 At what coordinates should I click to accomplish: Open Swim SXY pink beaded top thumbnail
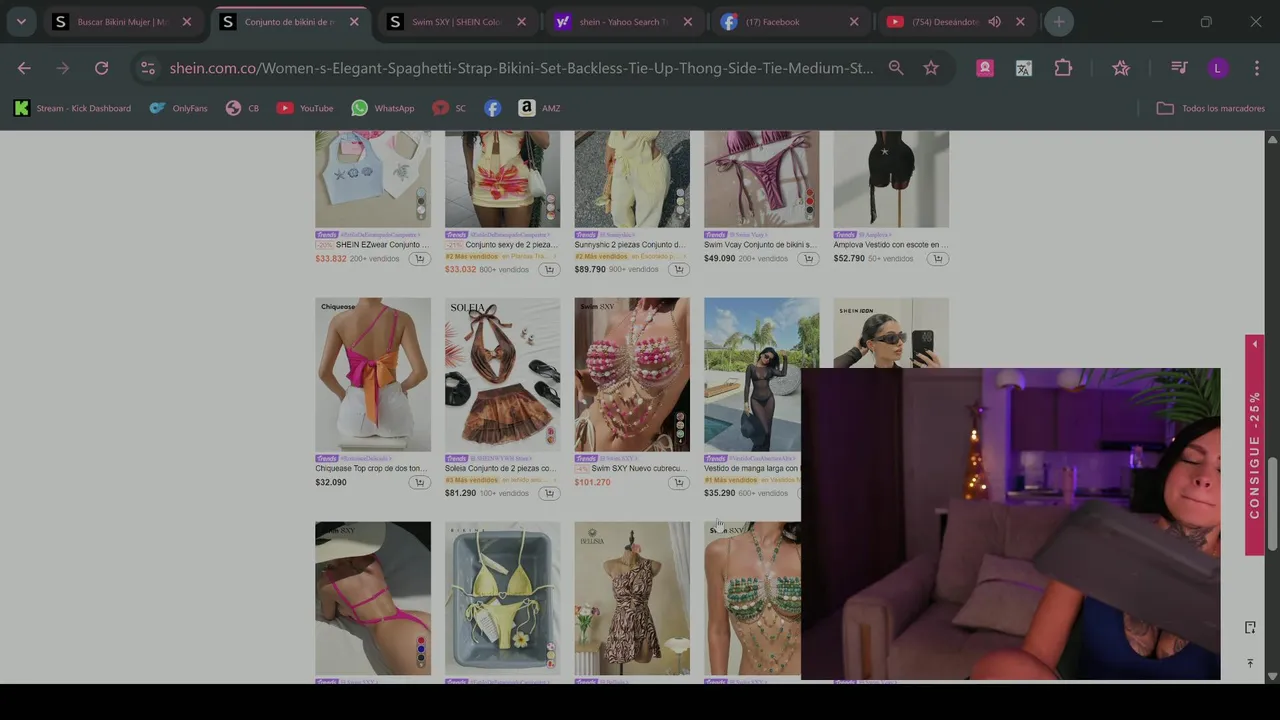point(632,375)
